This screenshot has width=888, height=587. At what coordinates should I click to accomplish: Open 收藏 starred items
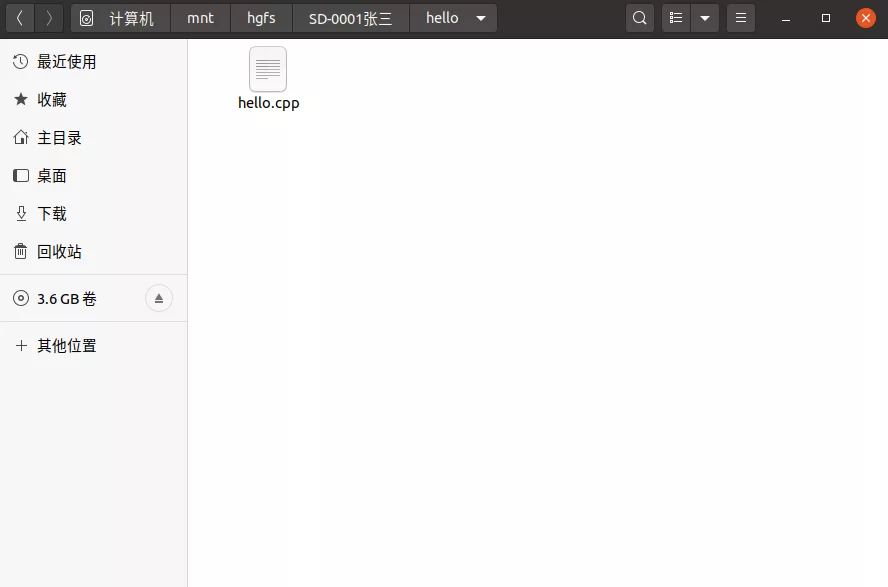tap(93, 100)
